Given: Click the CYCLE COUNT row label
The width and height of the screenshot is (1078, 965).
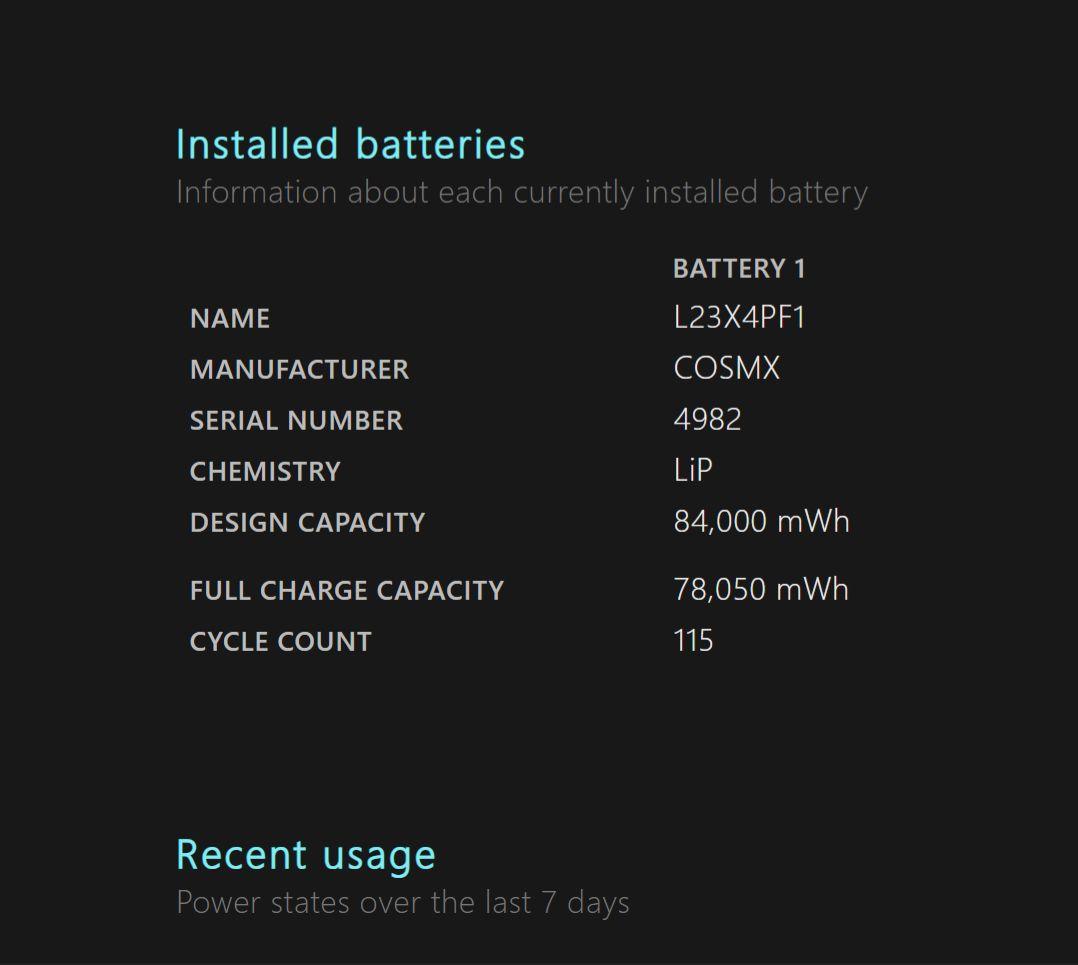Looking at the screenshot, I should click(280, 642).
